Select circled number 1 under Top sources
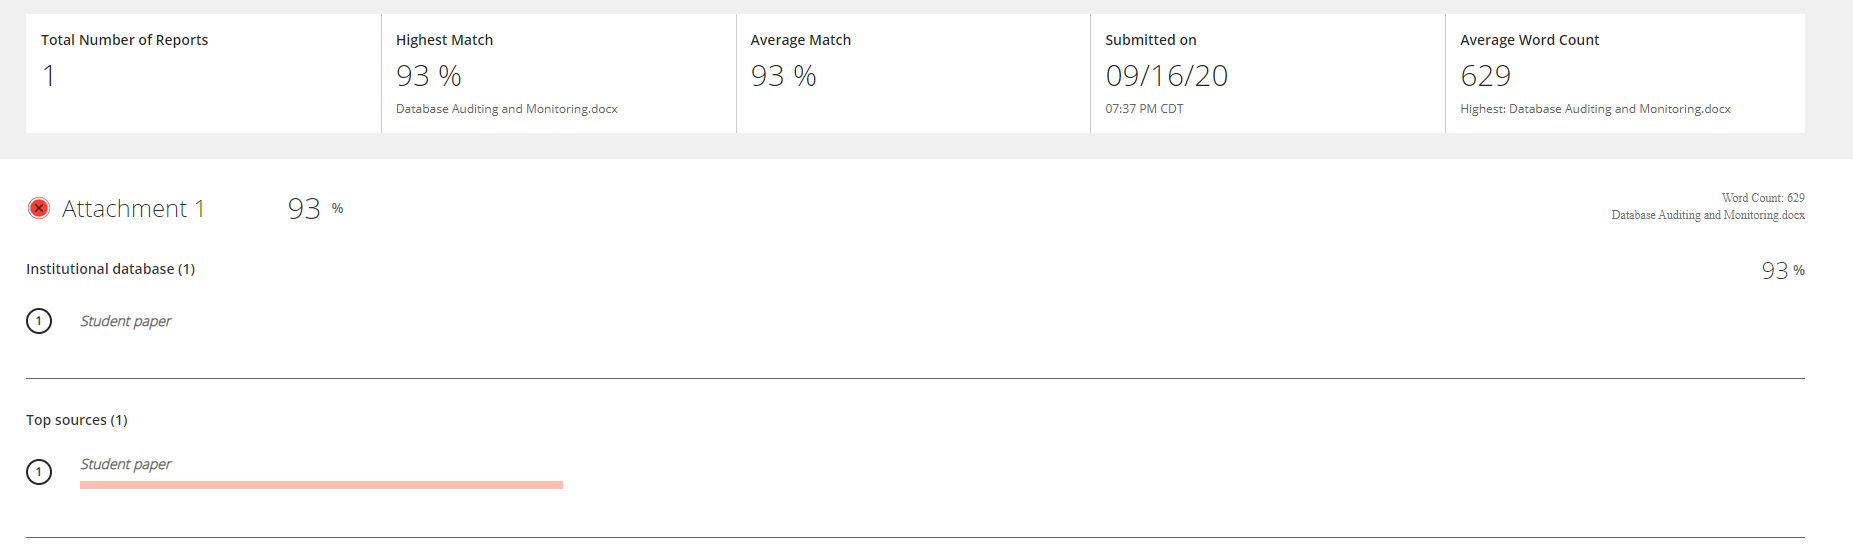The width and height of the screenshot is (1853, 560). (x=39, y=472)
